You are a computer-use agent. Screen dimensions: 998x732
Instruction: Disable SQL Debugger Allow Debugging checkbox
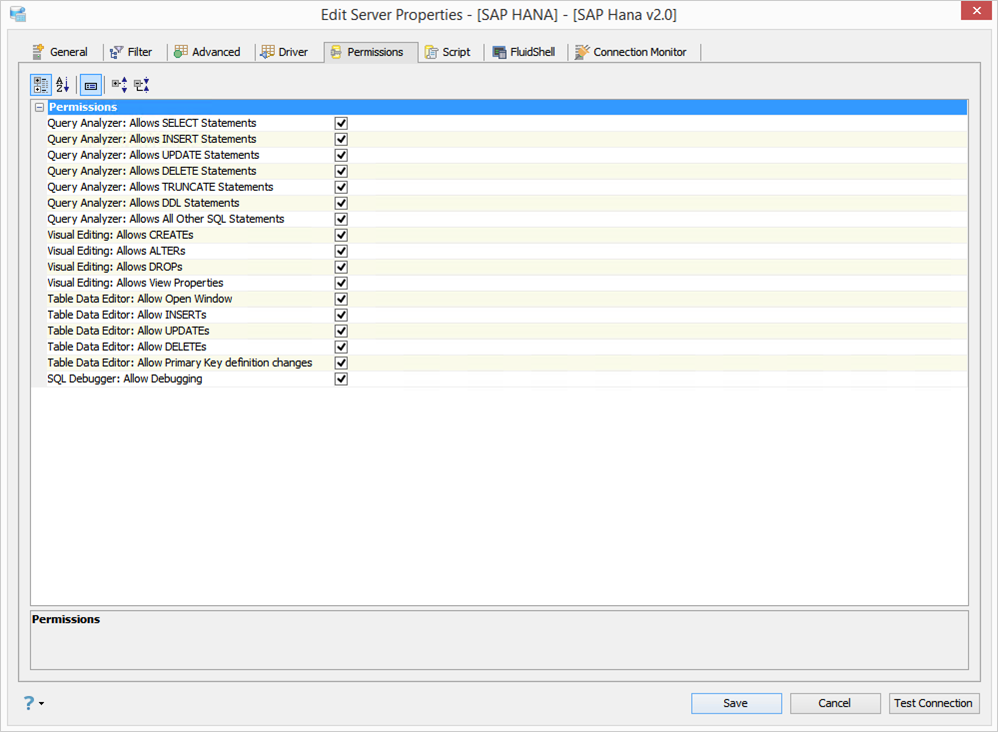[341, 379]
